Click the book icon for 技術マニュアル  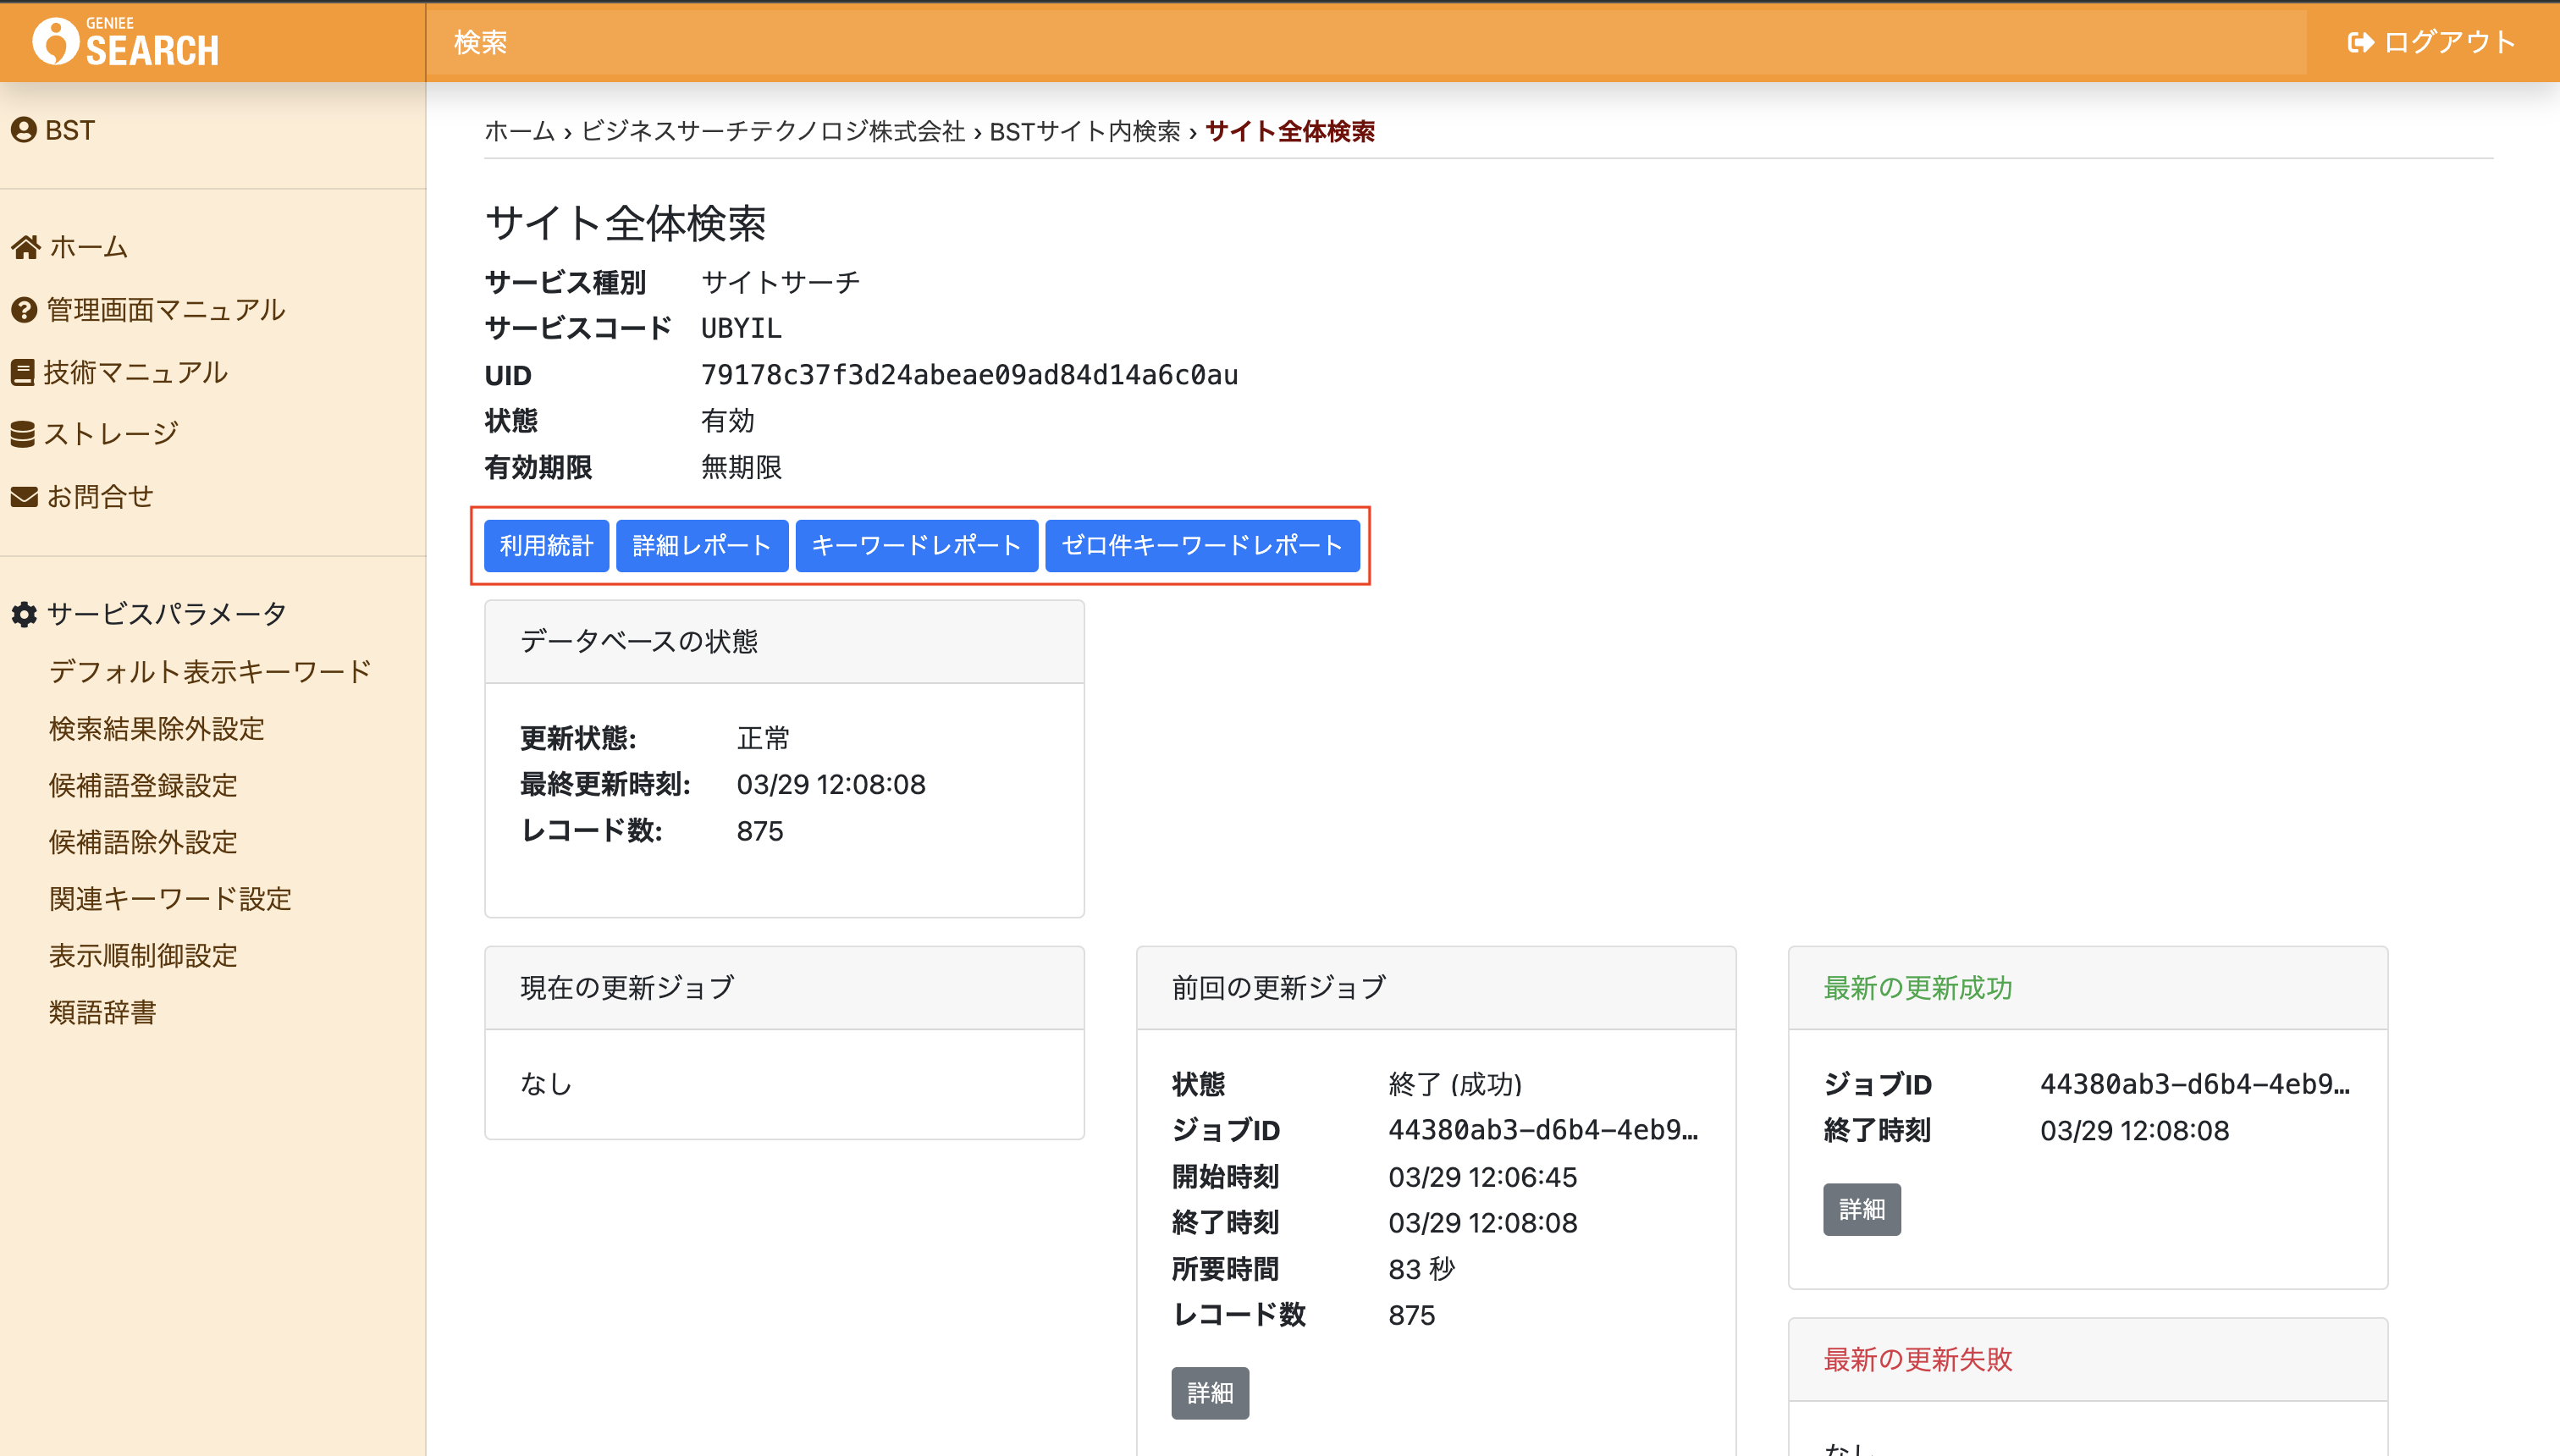pyautogui.click(x=22, y=372)
